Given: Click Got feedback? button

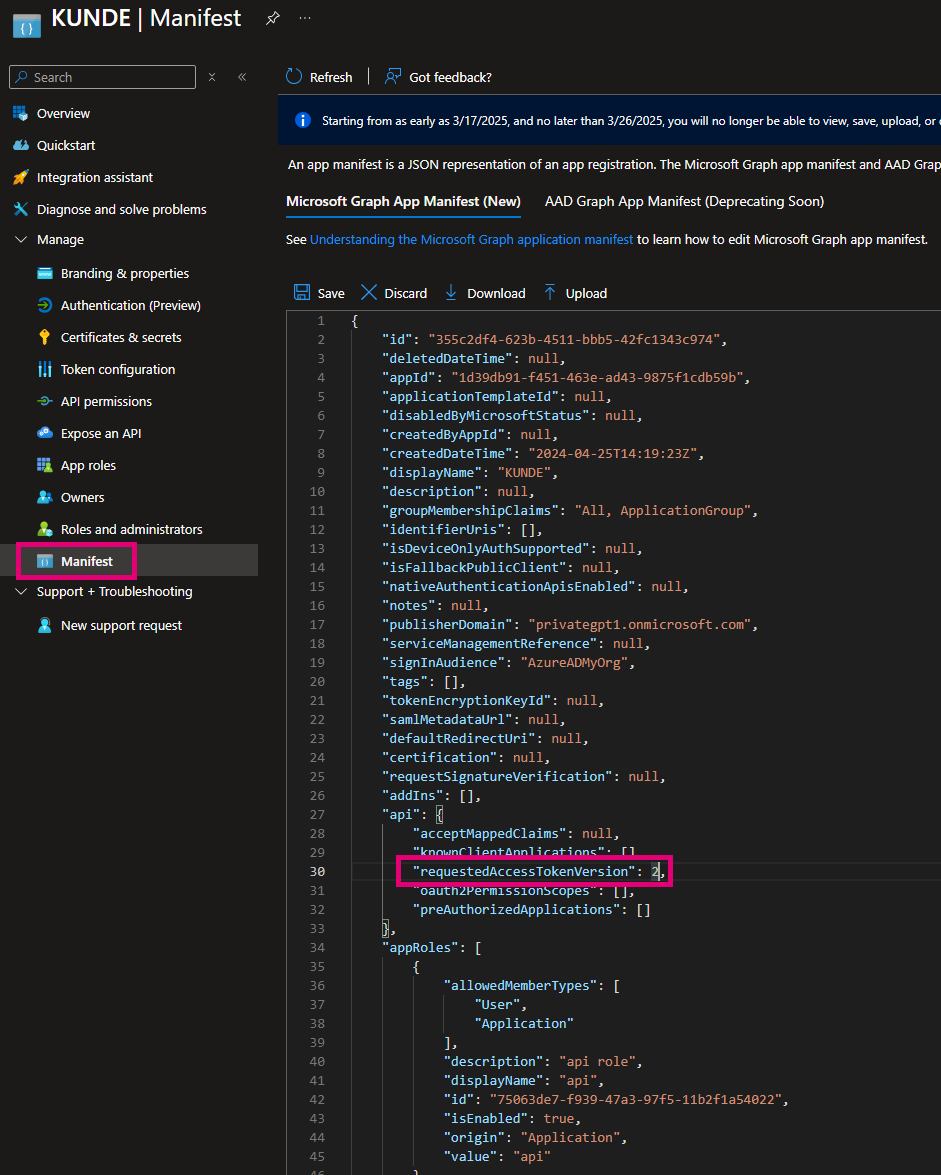Looking at the screenshot, I should click(x=439, y=77).
